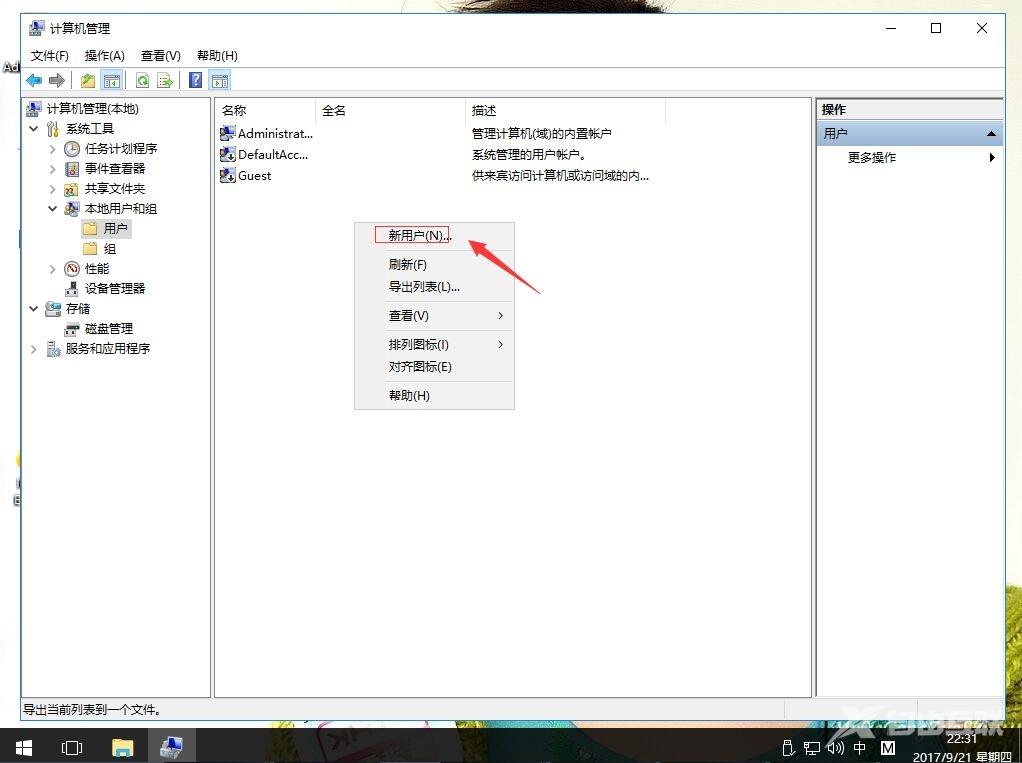Click the Back arrow in the toolbar
The height and width of the screenshot is (763, 1022).
click(34, 81)
